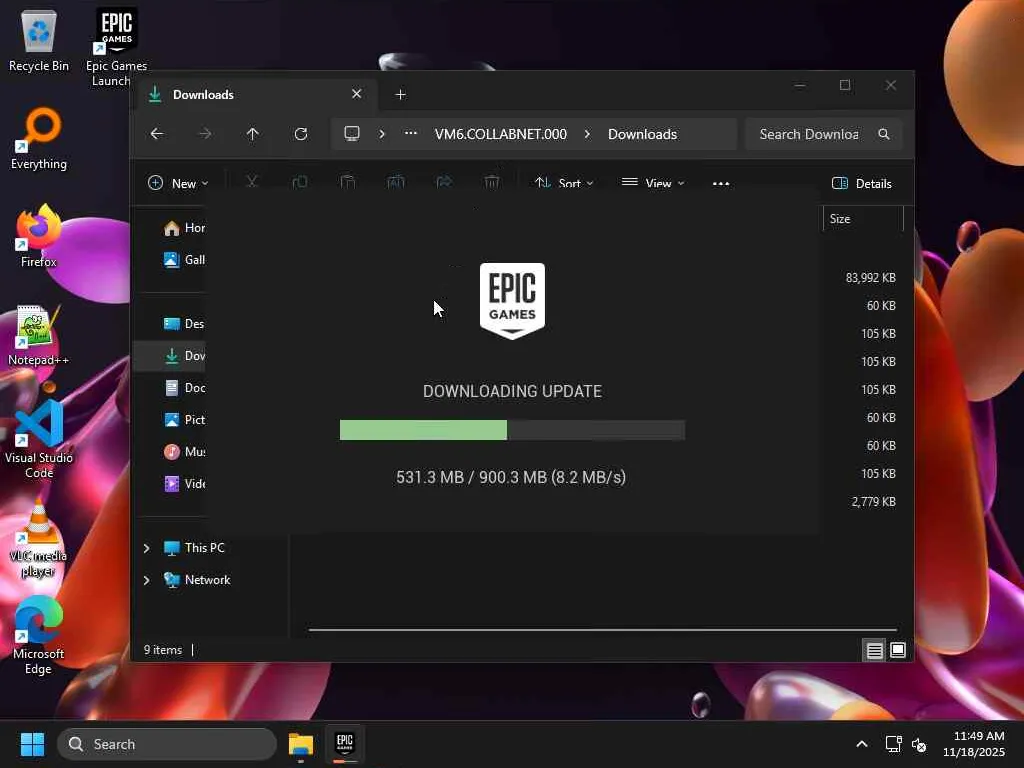Screen dimensions: 1024x768
Task: Show hidden breadcrumb path ellipsis
Action: [410, 134]
